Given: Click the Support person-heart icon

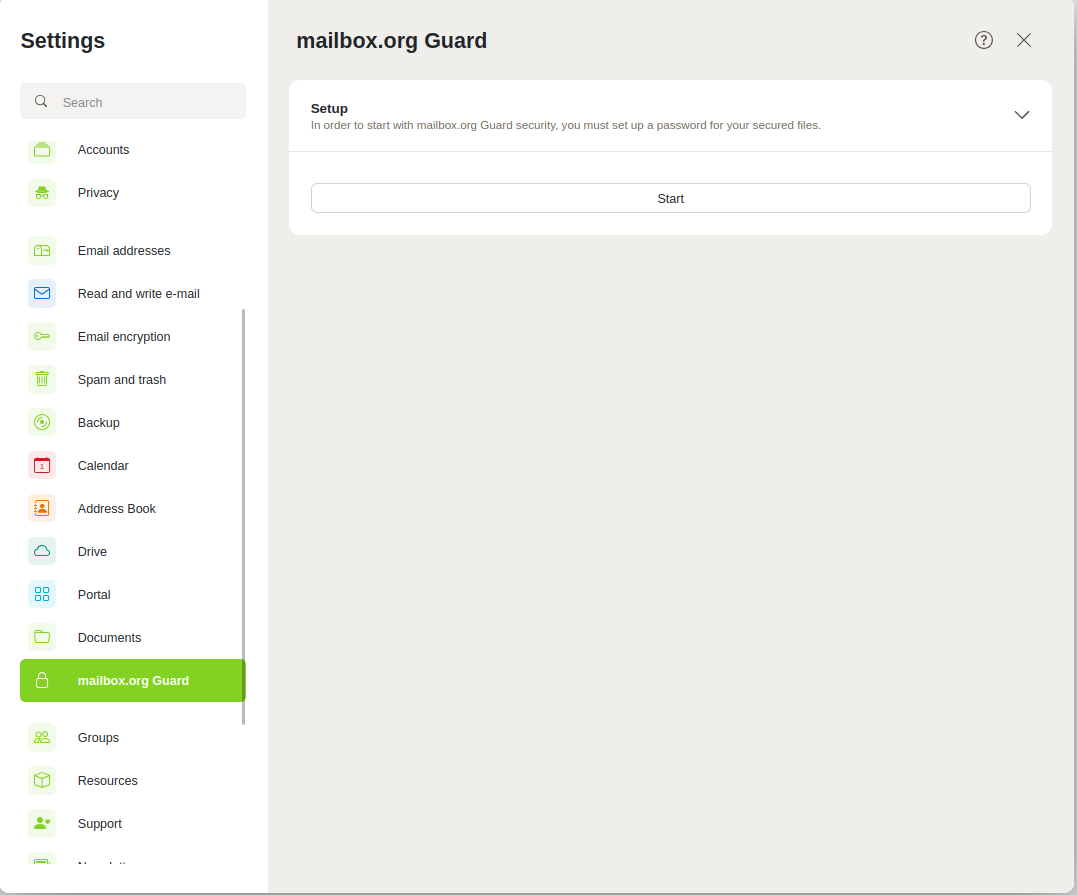Looking at the screenshot, I should tap(42, 824).
